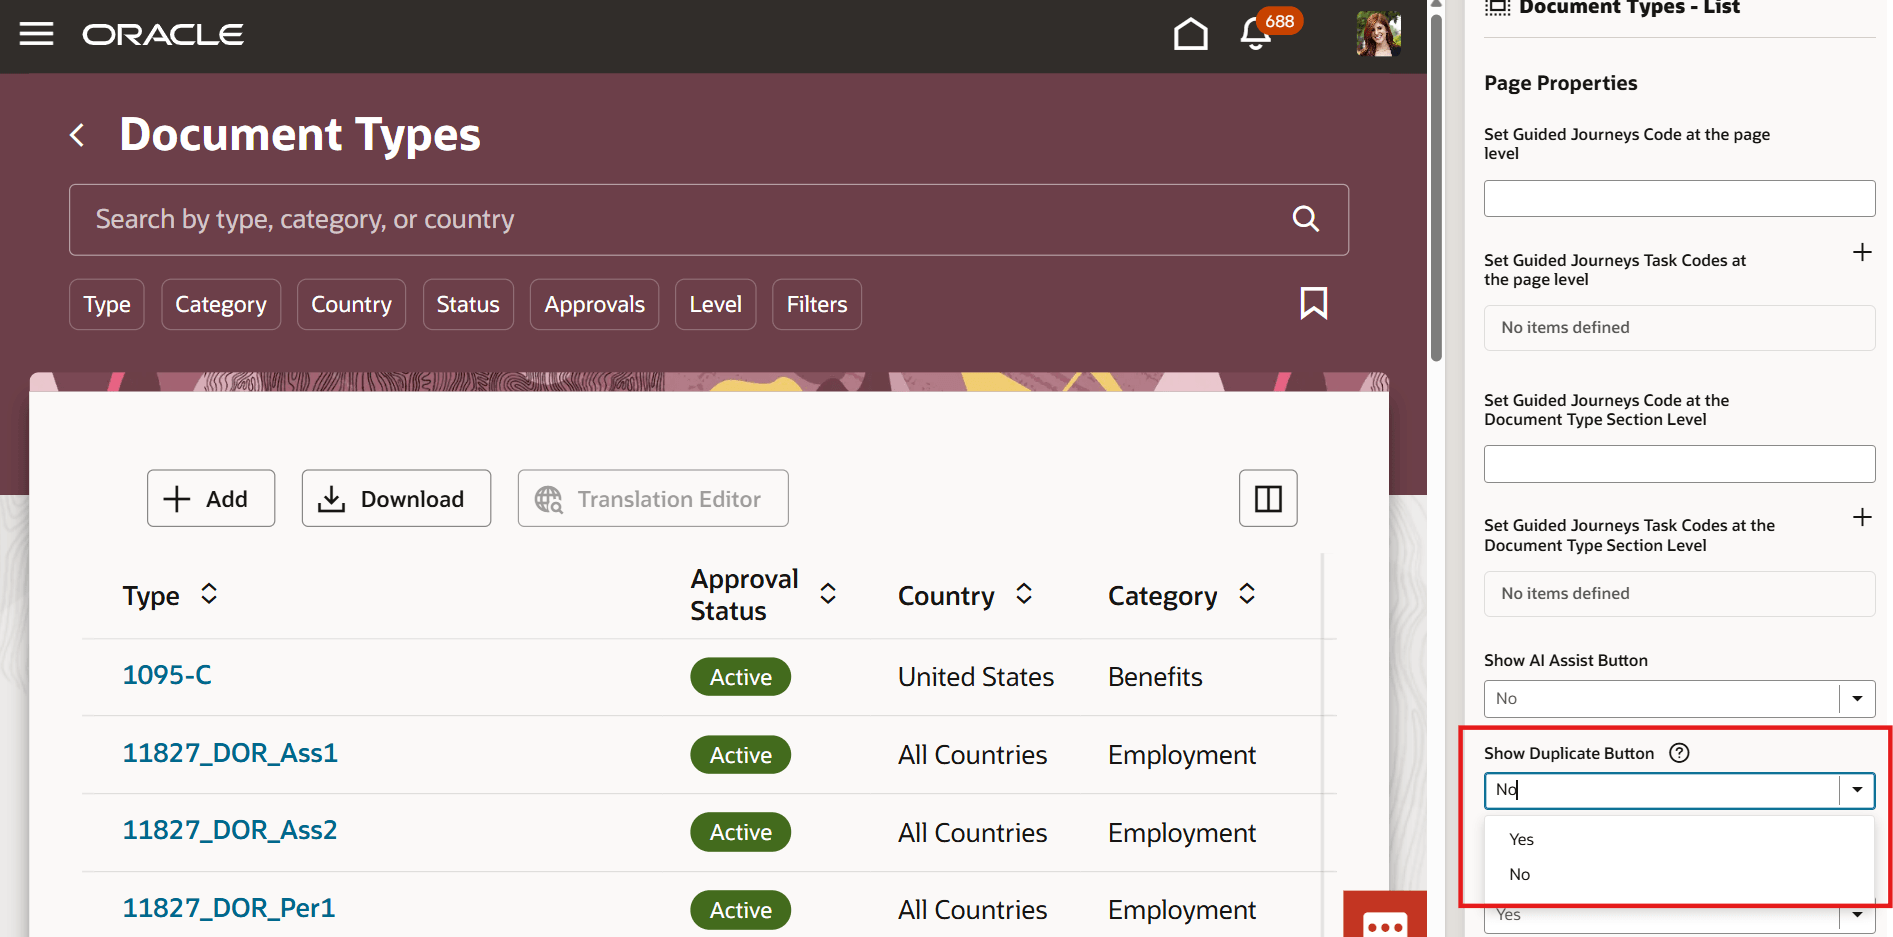Add Task Codes at Document Type Section Level
This screenshot has width=1893, height=937.
1862,517
